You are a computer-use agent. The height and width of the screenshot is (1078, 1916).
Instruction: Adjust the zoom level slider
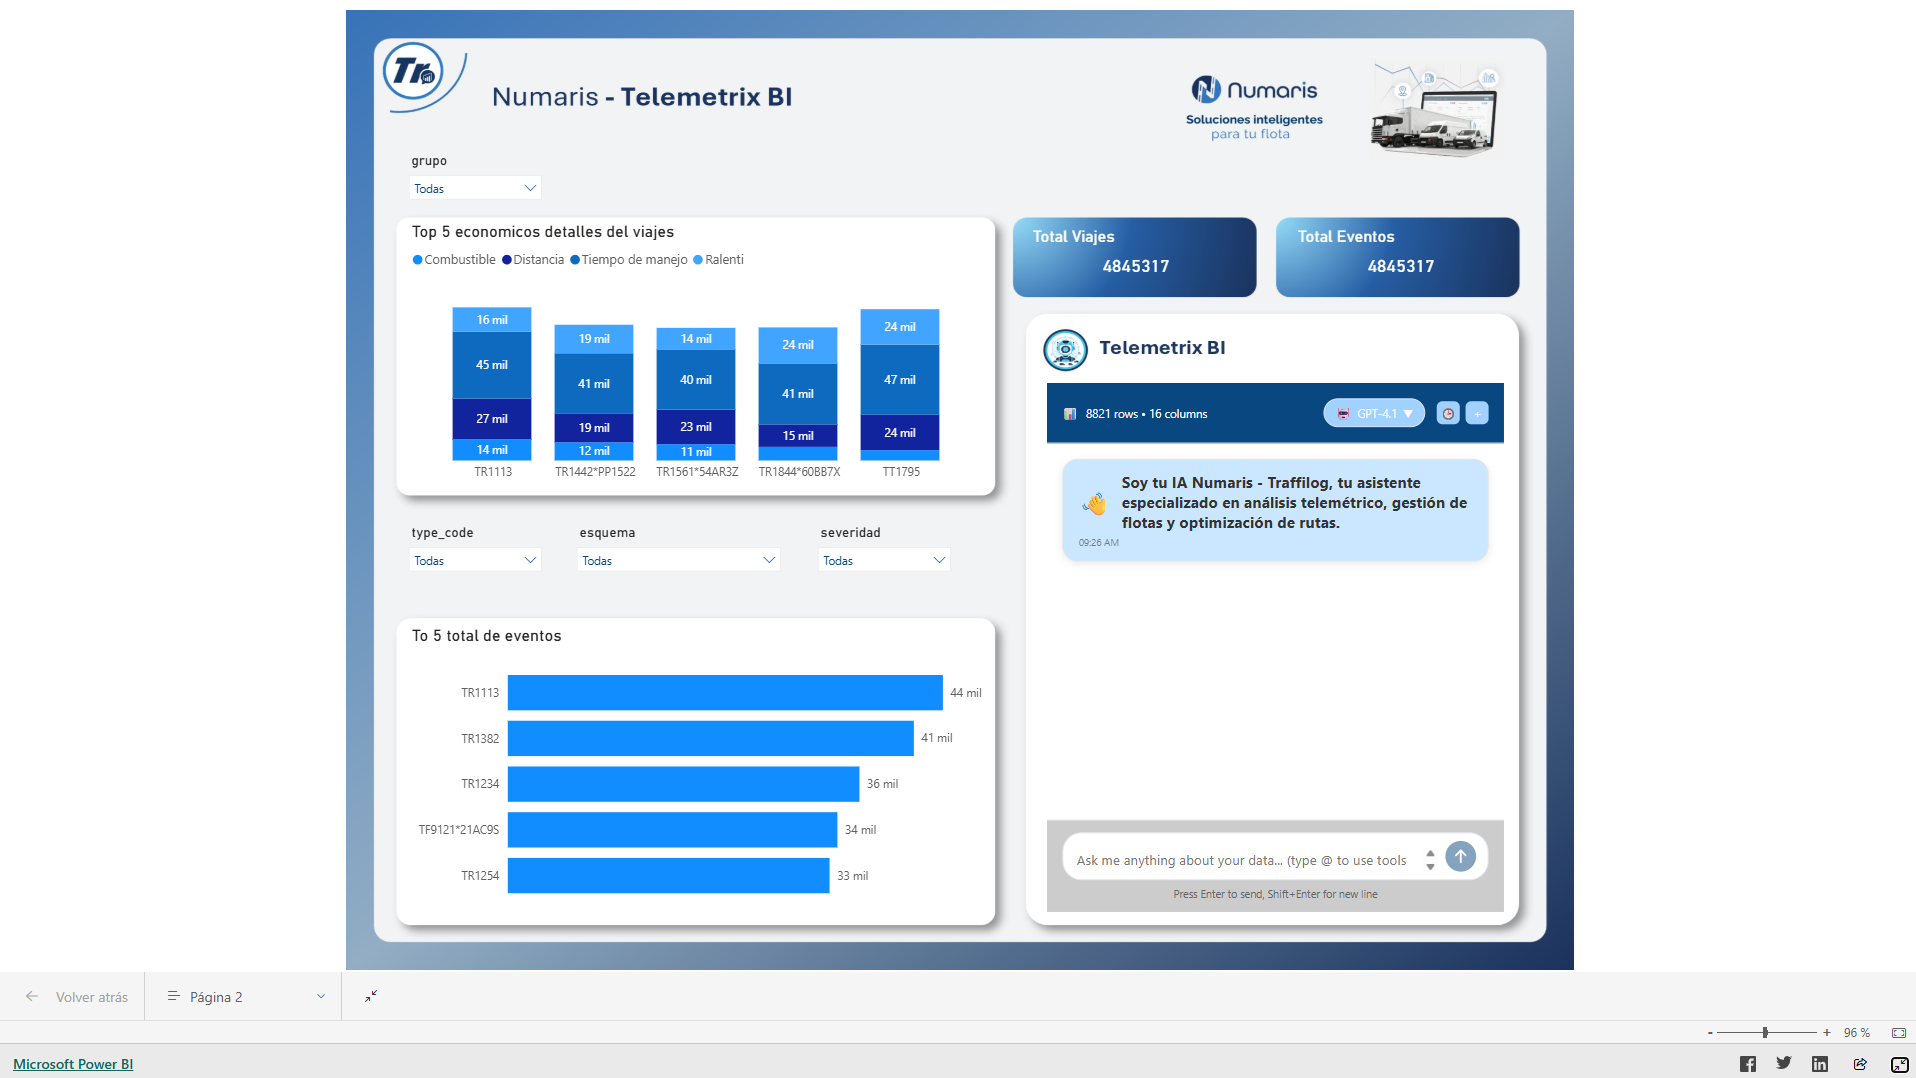coord(1767,1032)
